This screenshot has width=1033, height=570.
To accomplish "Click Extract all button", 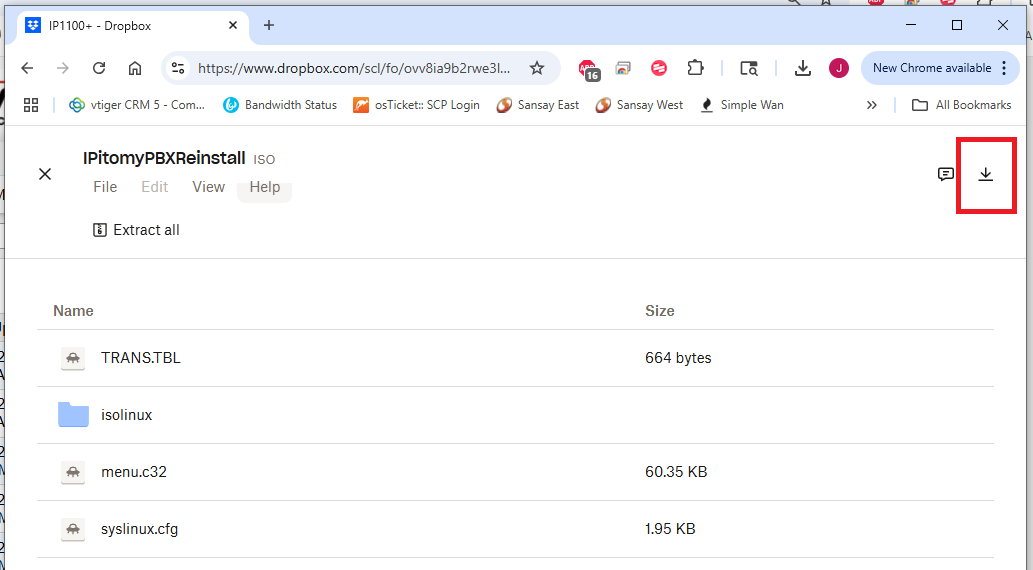I will [x=136, y=230].
